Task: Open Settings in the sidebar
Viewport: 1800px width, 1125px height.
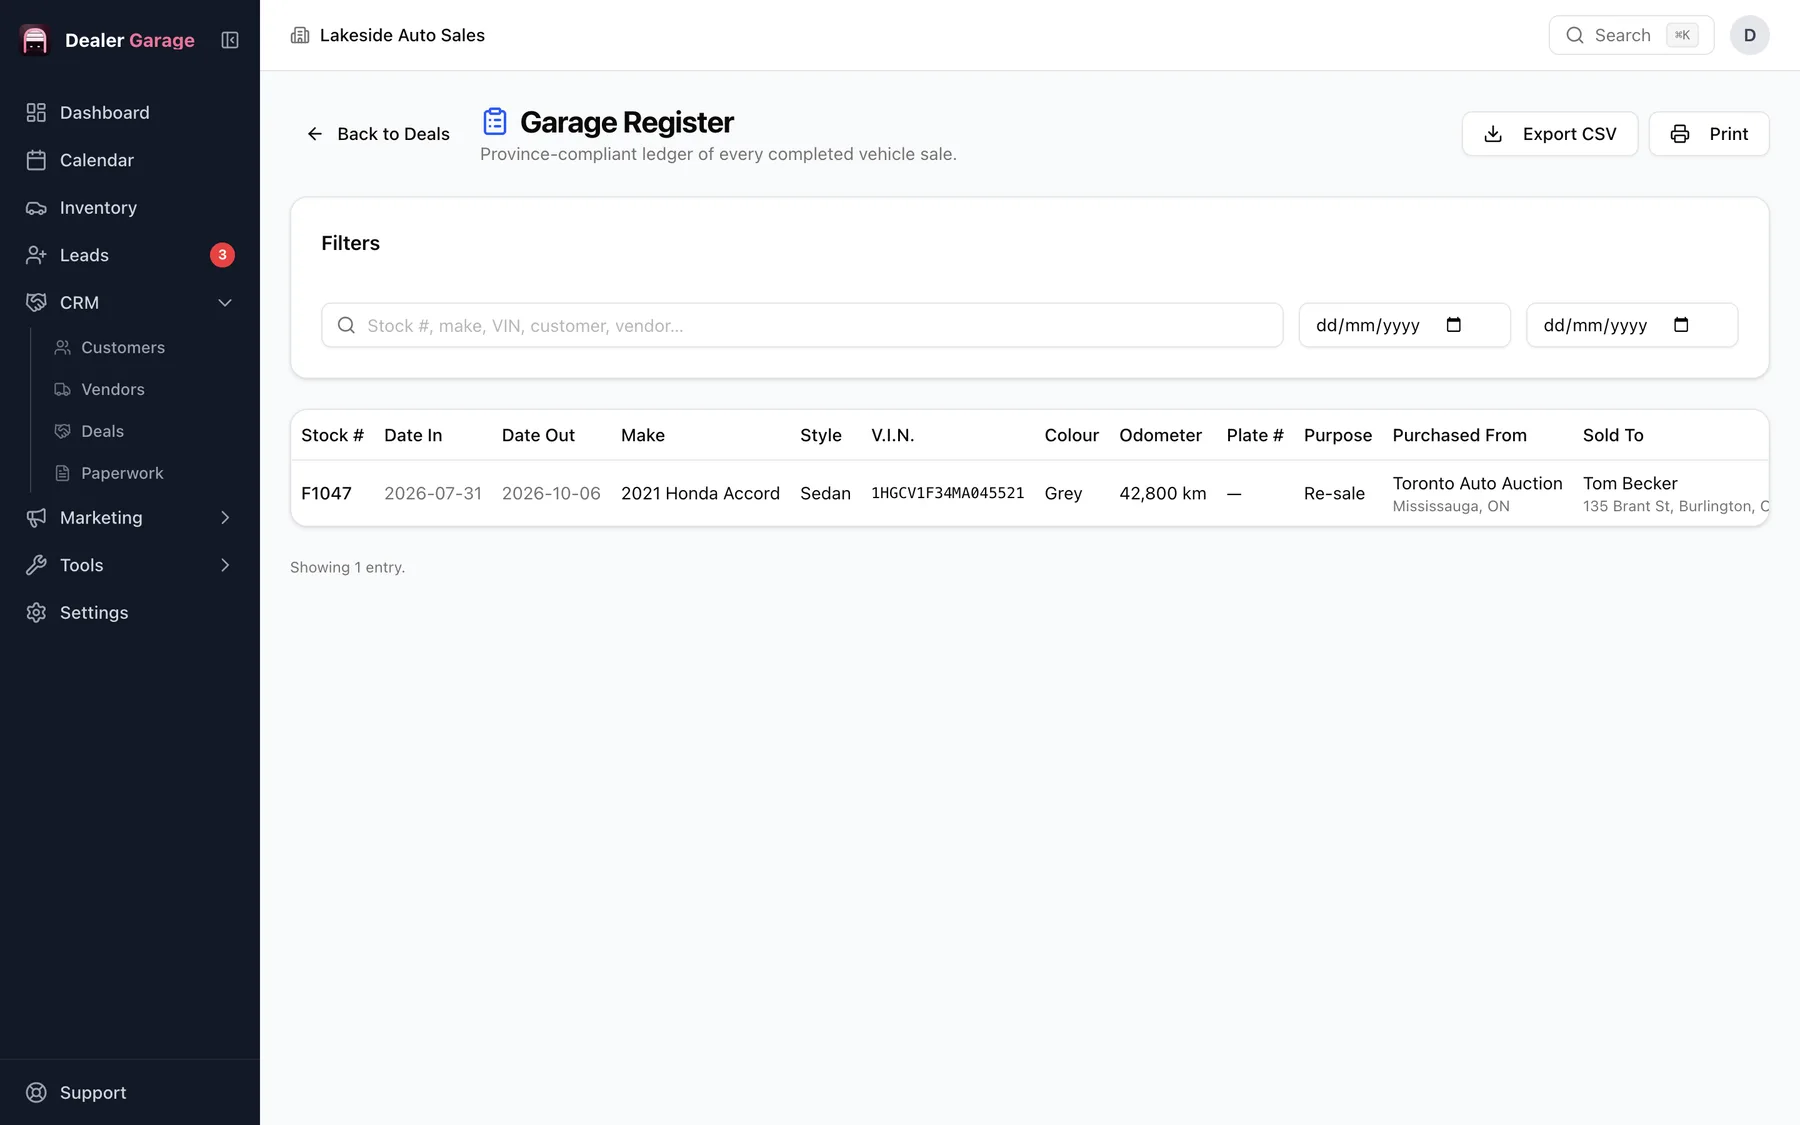Action: point(130,613)
